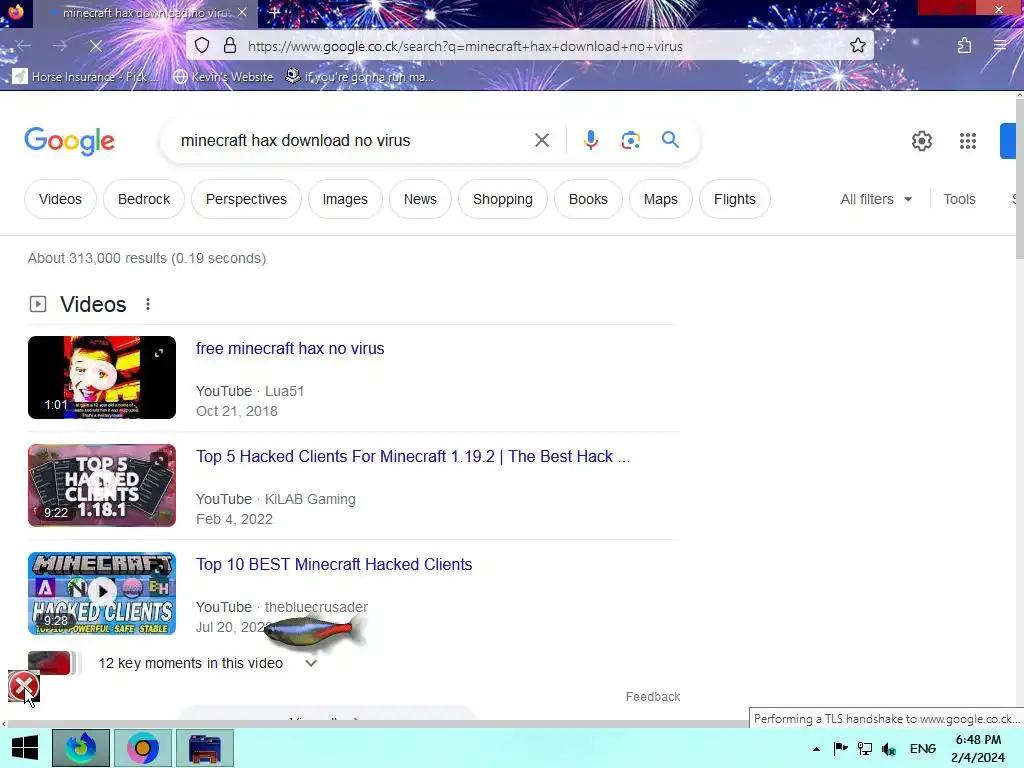
Task: Open network status tray icon
Action: (x=865, y=749)
